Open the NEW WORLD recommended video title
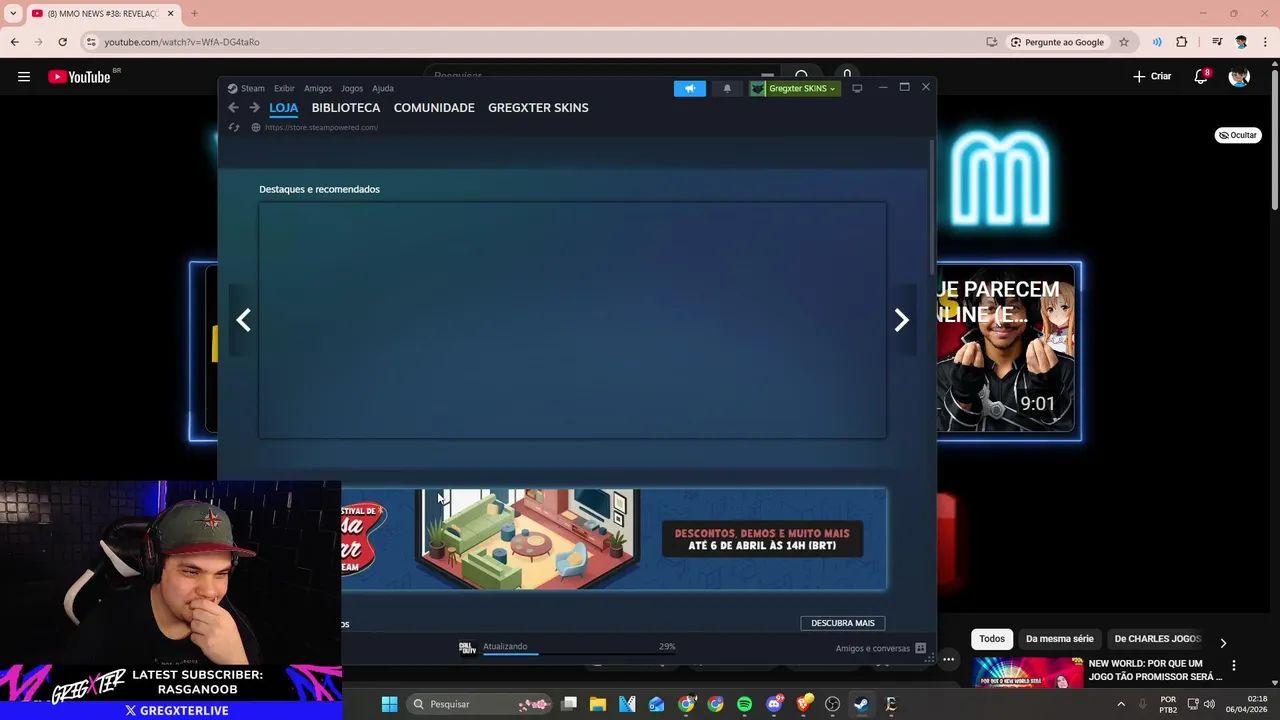Screen dimensions: 1280x720 click(x=1155, y=670)
